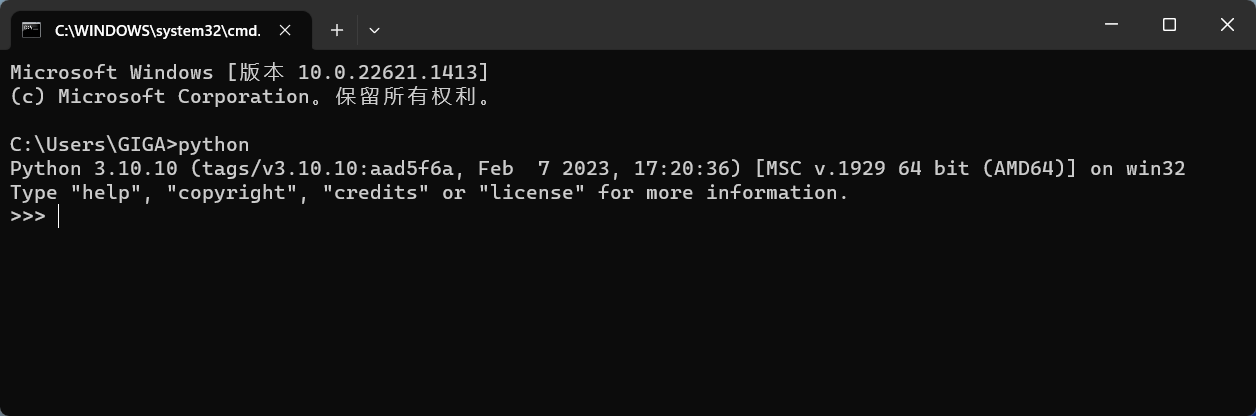Click the blank terminal area below the prompt
The height and width of the screenshot is (416, 1256).
coord(628,320)
